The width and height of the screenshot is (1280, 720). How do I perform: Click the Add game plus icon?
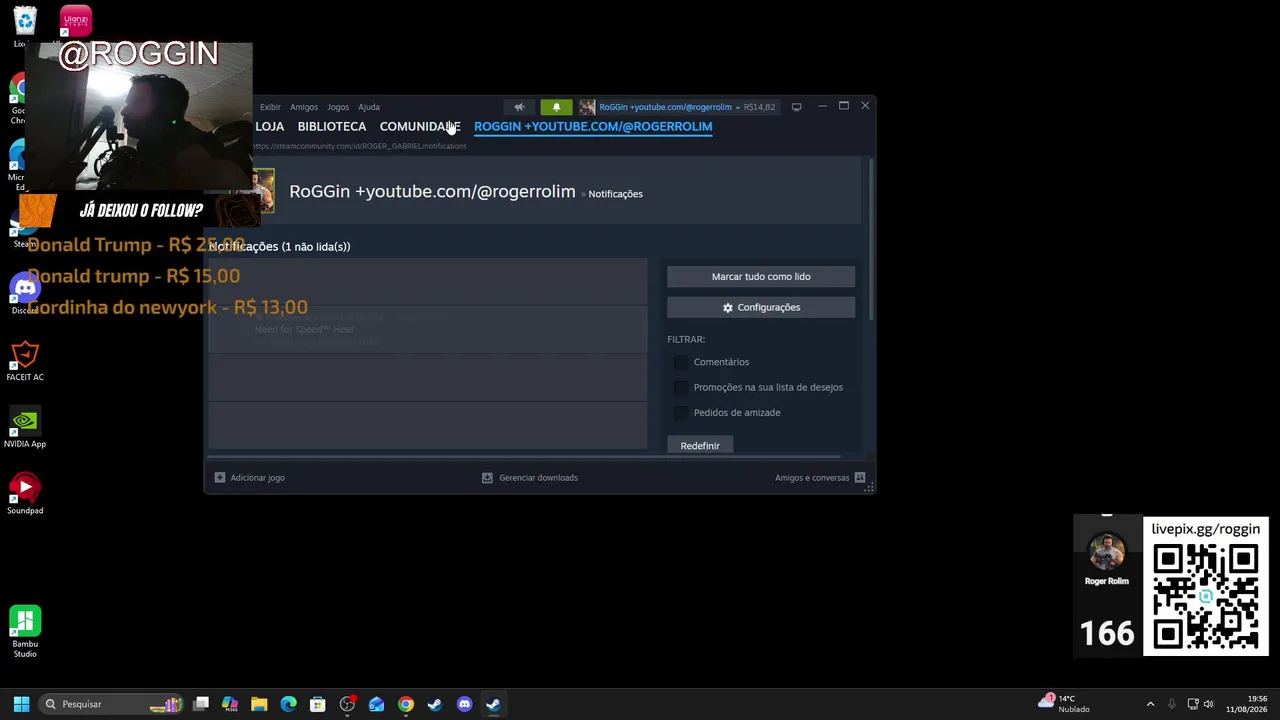pos(220,478)
